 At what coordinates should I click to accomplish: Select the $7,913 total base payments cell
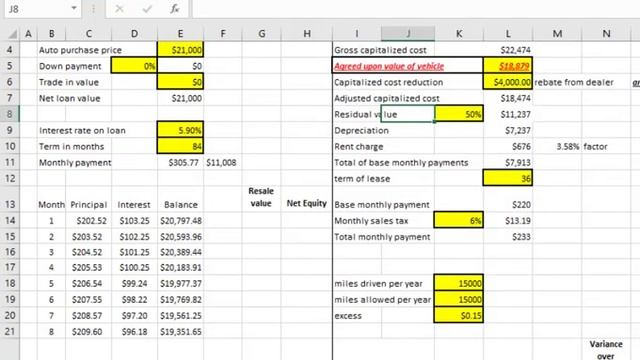tap(508, 162)
